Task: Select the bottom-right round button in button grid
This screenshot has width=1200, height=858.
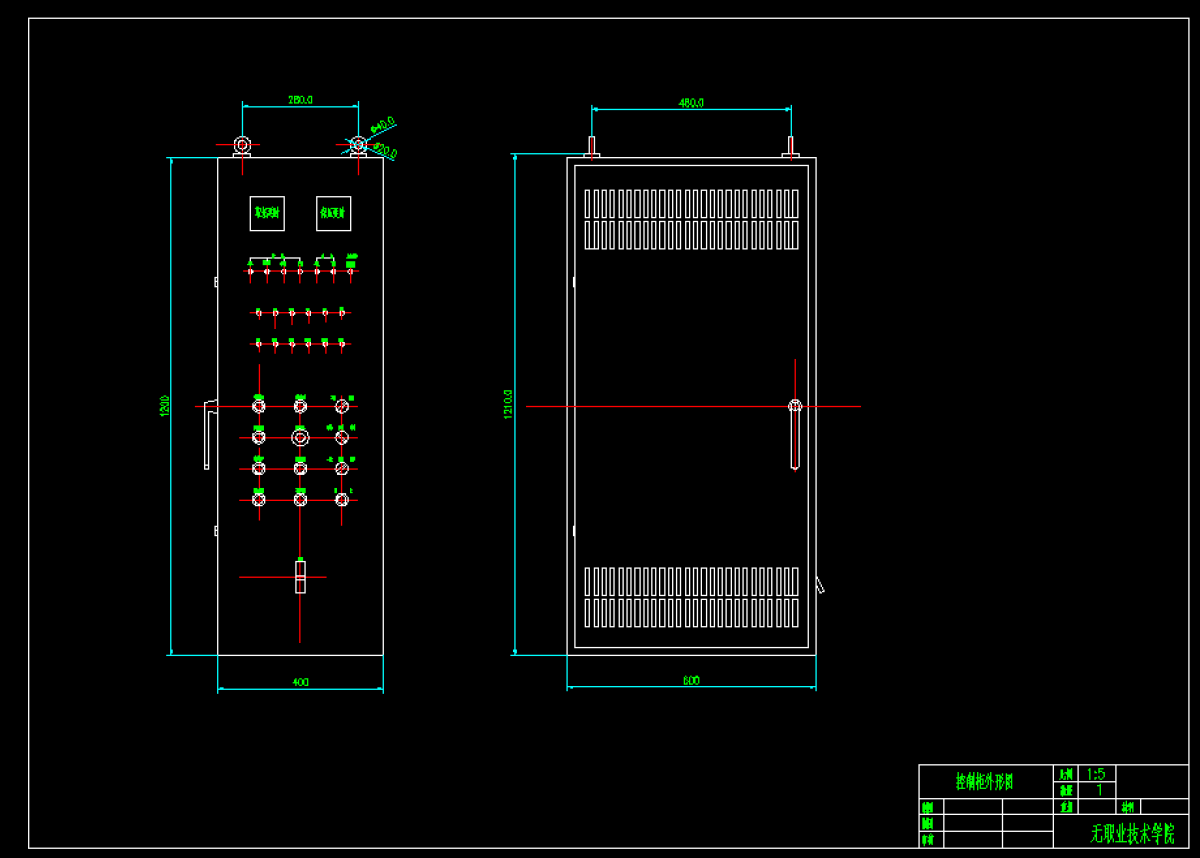Action: click(x=341, y=499)
